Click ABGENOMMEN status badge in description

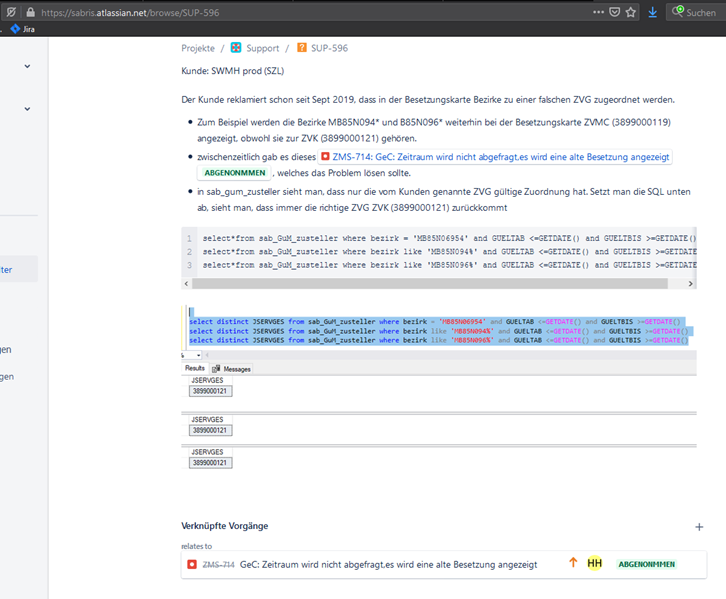coord(235,173)
